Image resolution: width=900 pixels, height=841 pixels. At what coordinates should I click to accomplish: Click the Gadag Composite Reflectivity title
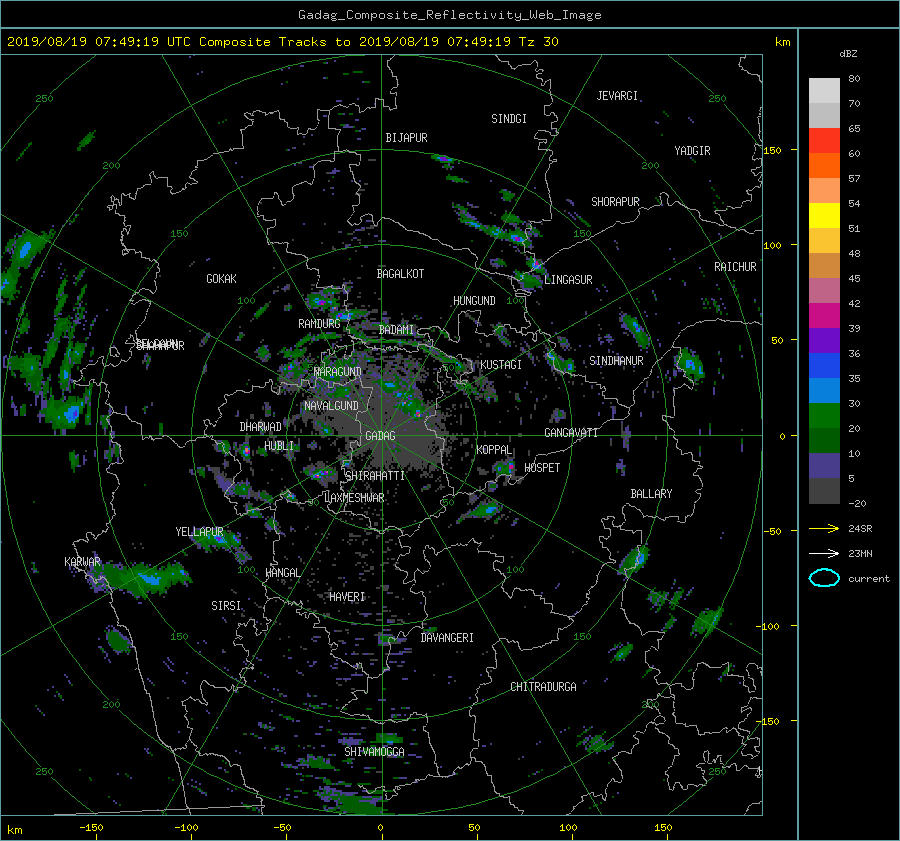tap(449, 15)
